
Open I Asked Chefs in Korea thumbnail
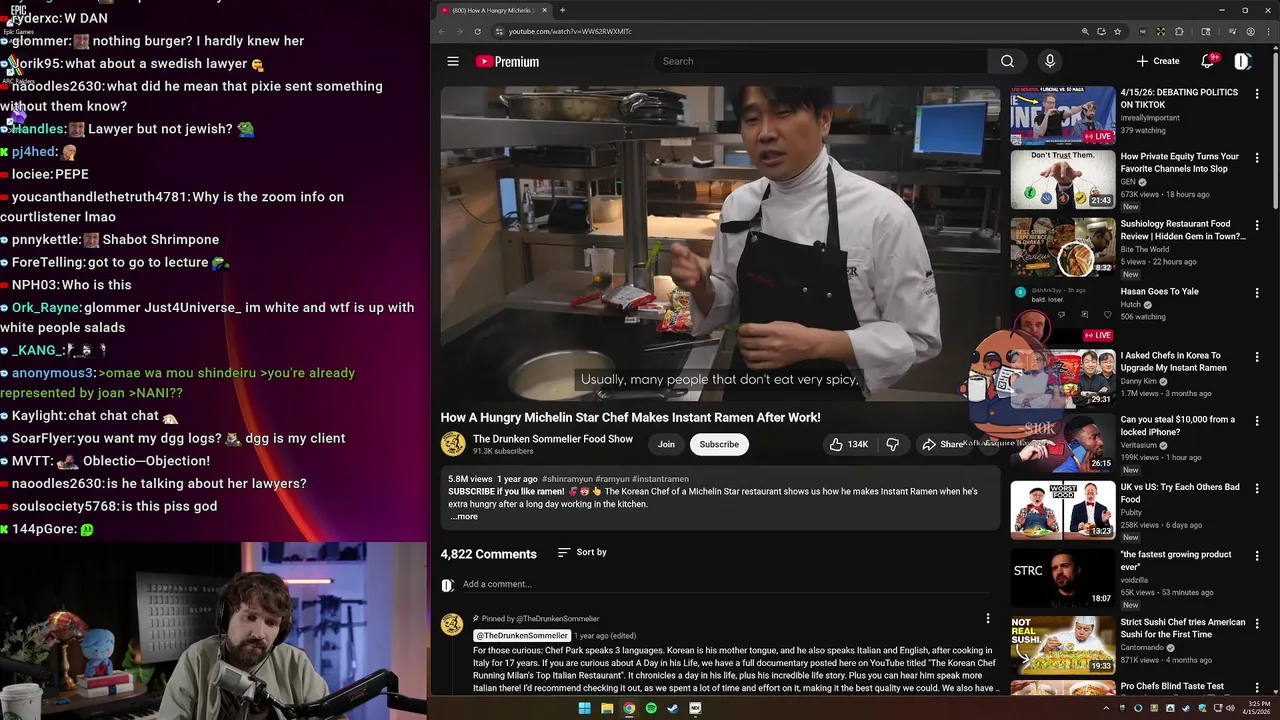(x=1062, y=378)
